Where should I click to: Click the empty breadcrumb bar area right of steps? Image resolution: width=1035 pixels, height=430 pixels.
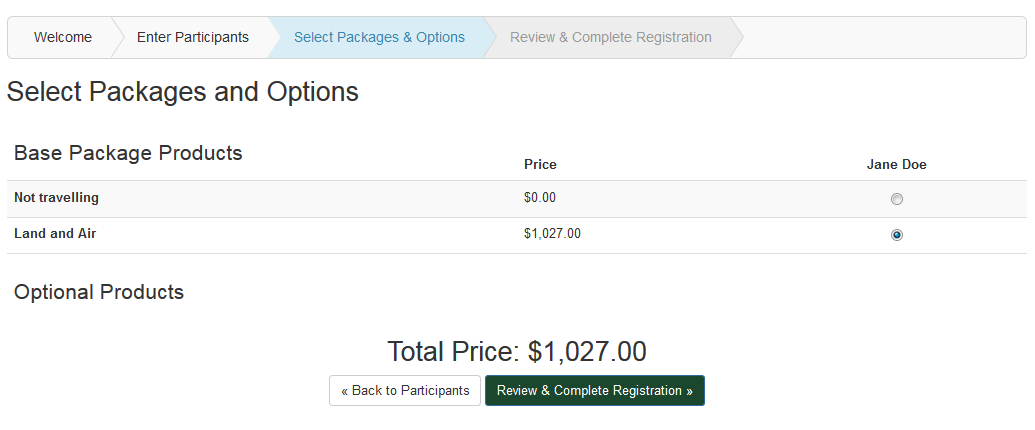pos(885,38)
